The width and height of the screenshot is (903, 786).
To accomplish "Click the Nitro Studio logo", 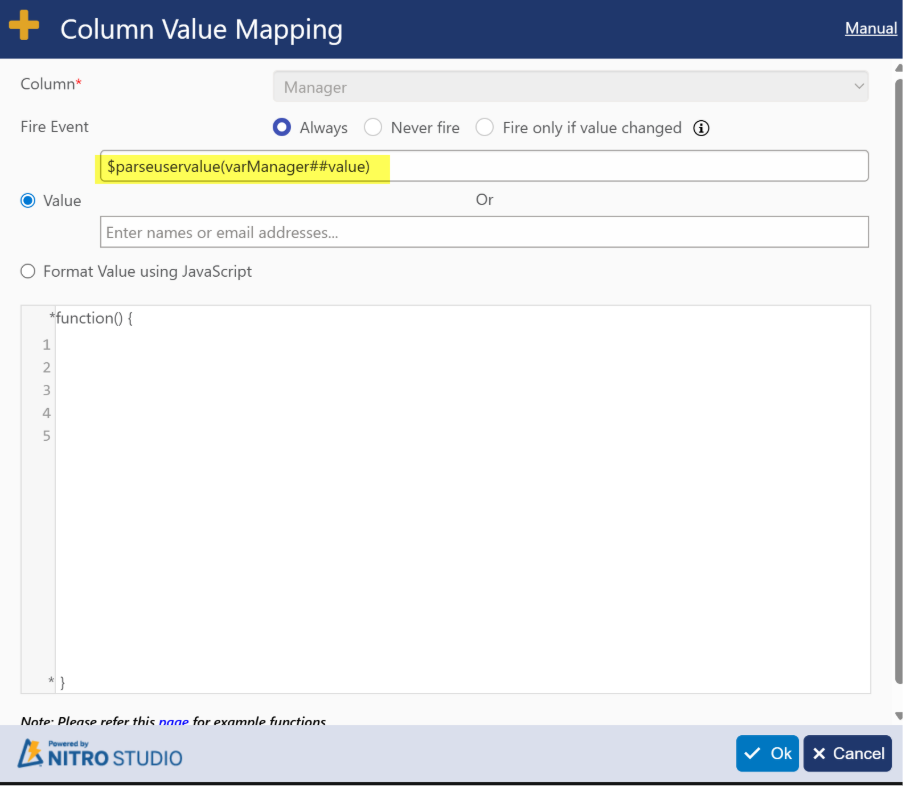I will [100, 754].
